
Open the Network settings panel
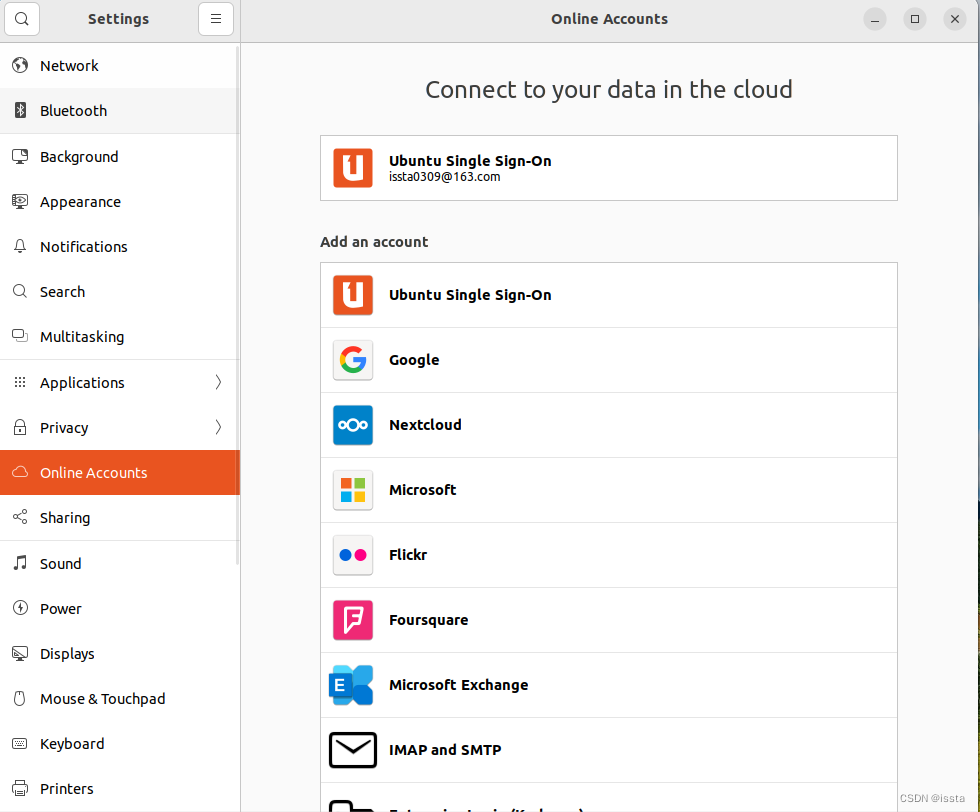click(119, 65)
